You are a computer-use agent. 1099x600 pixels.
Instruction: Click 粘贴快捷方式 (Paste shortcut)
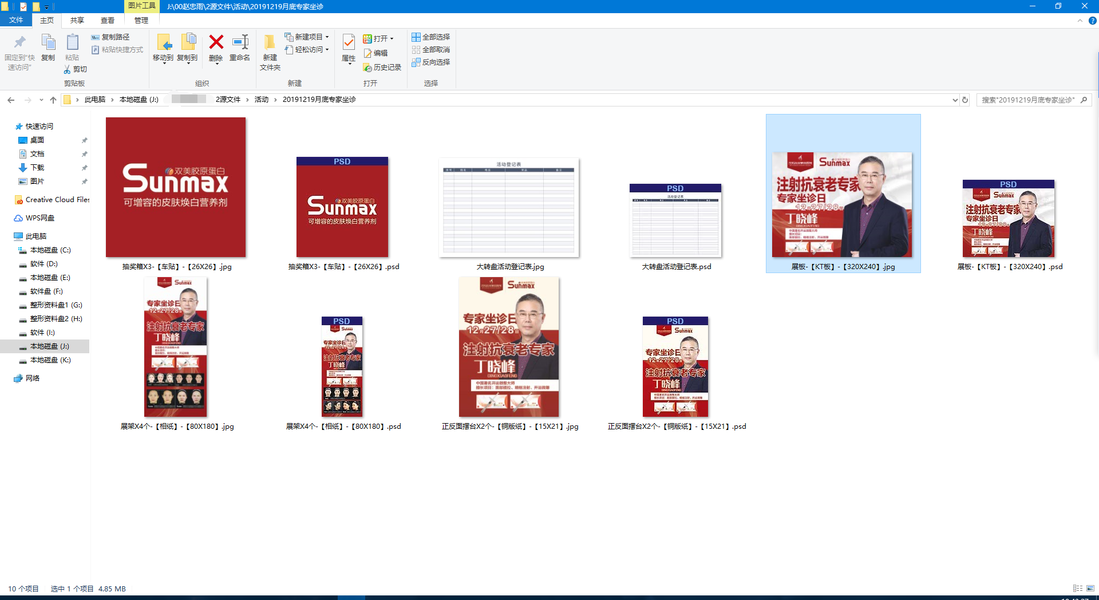117,50
